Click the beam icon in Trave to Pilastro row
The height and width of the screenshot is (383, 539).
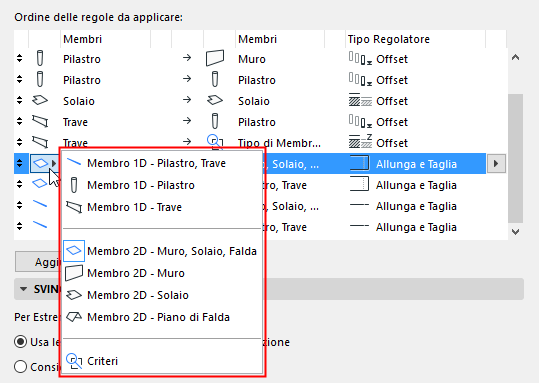[x=40, y=121]
